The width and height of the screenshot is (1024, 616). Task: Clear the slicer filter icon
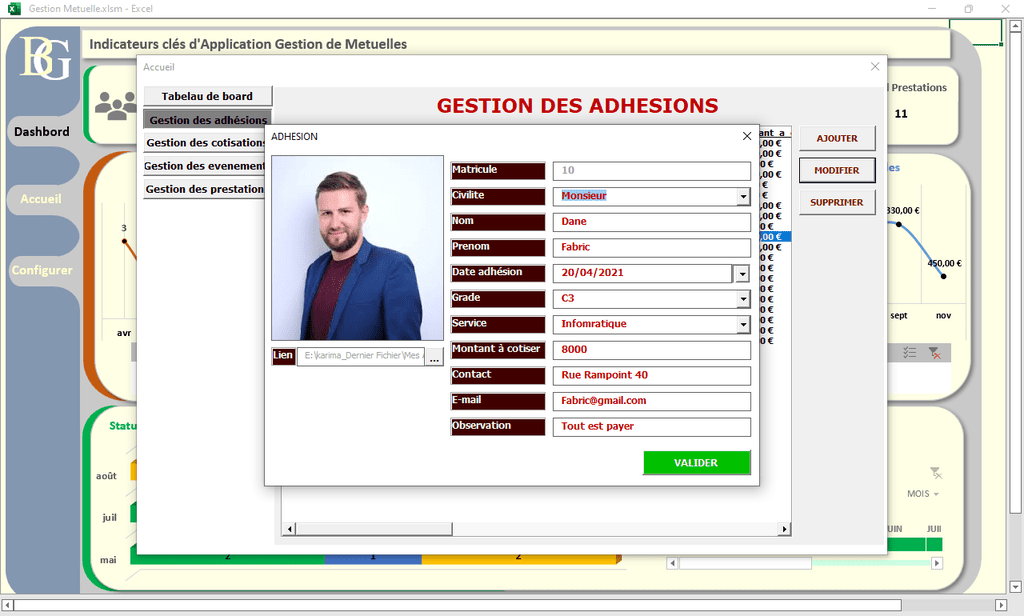click(935, 353)
